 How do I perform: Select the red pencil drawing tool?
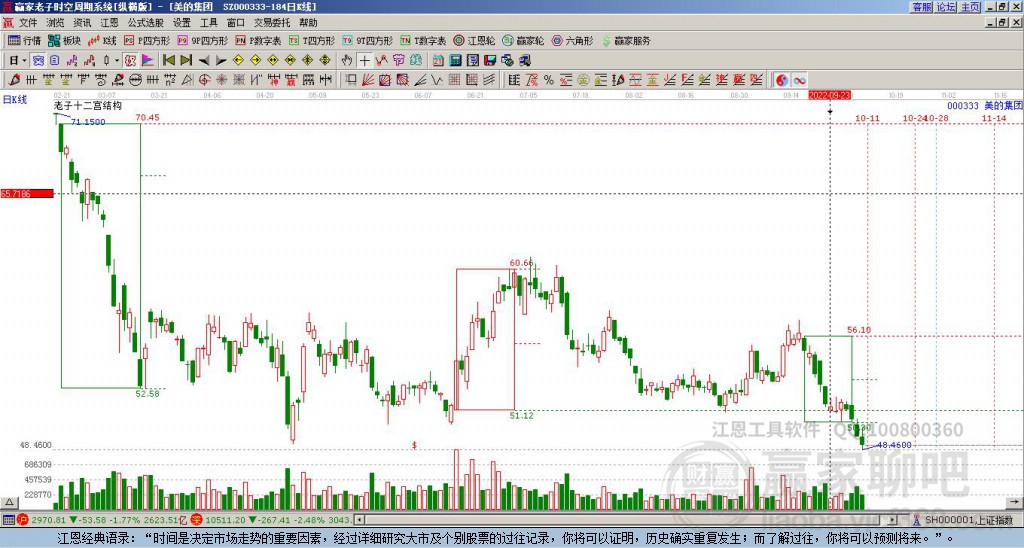point(13,80)
